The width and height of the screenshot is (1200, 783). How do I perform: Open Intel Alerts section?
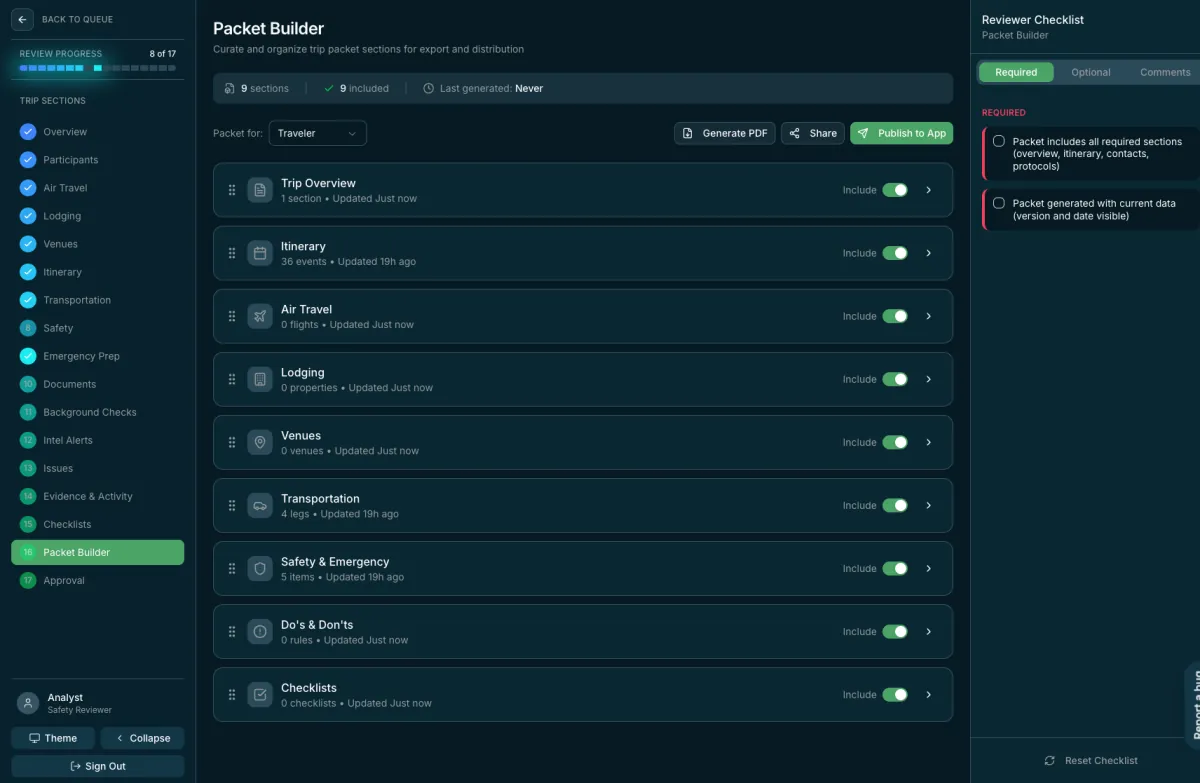98,440
